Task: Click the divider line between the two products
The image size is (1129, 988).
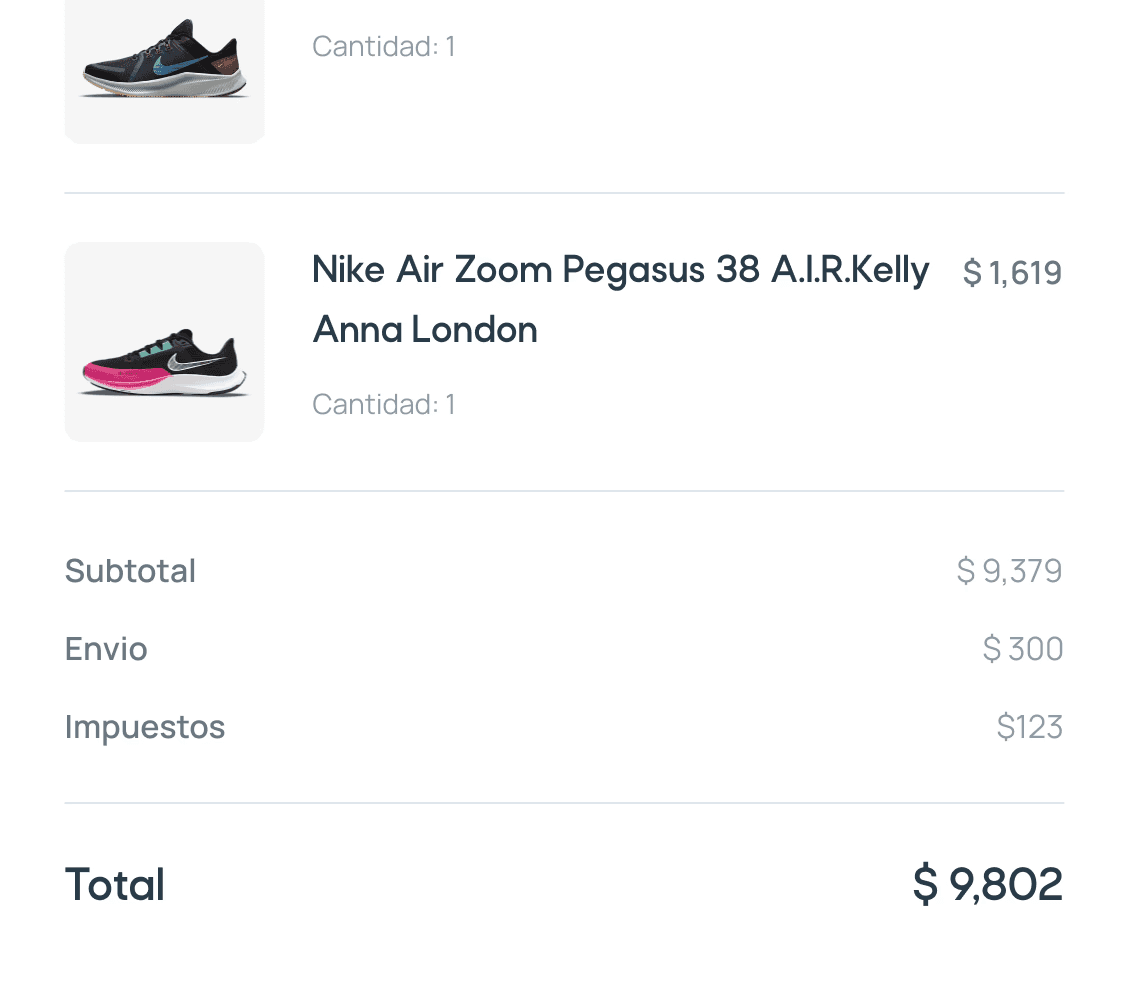Action: pos(564,193)
